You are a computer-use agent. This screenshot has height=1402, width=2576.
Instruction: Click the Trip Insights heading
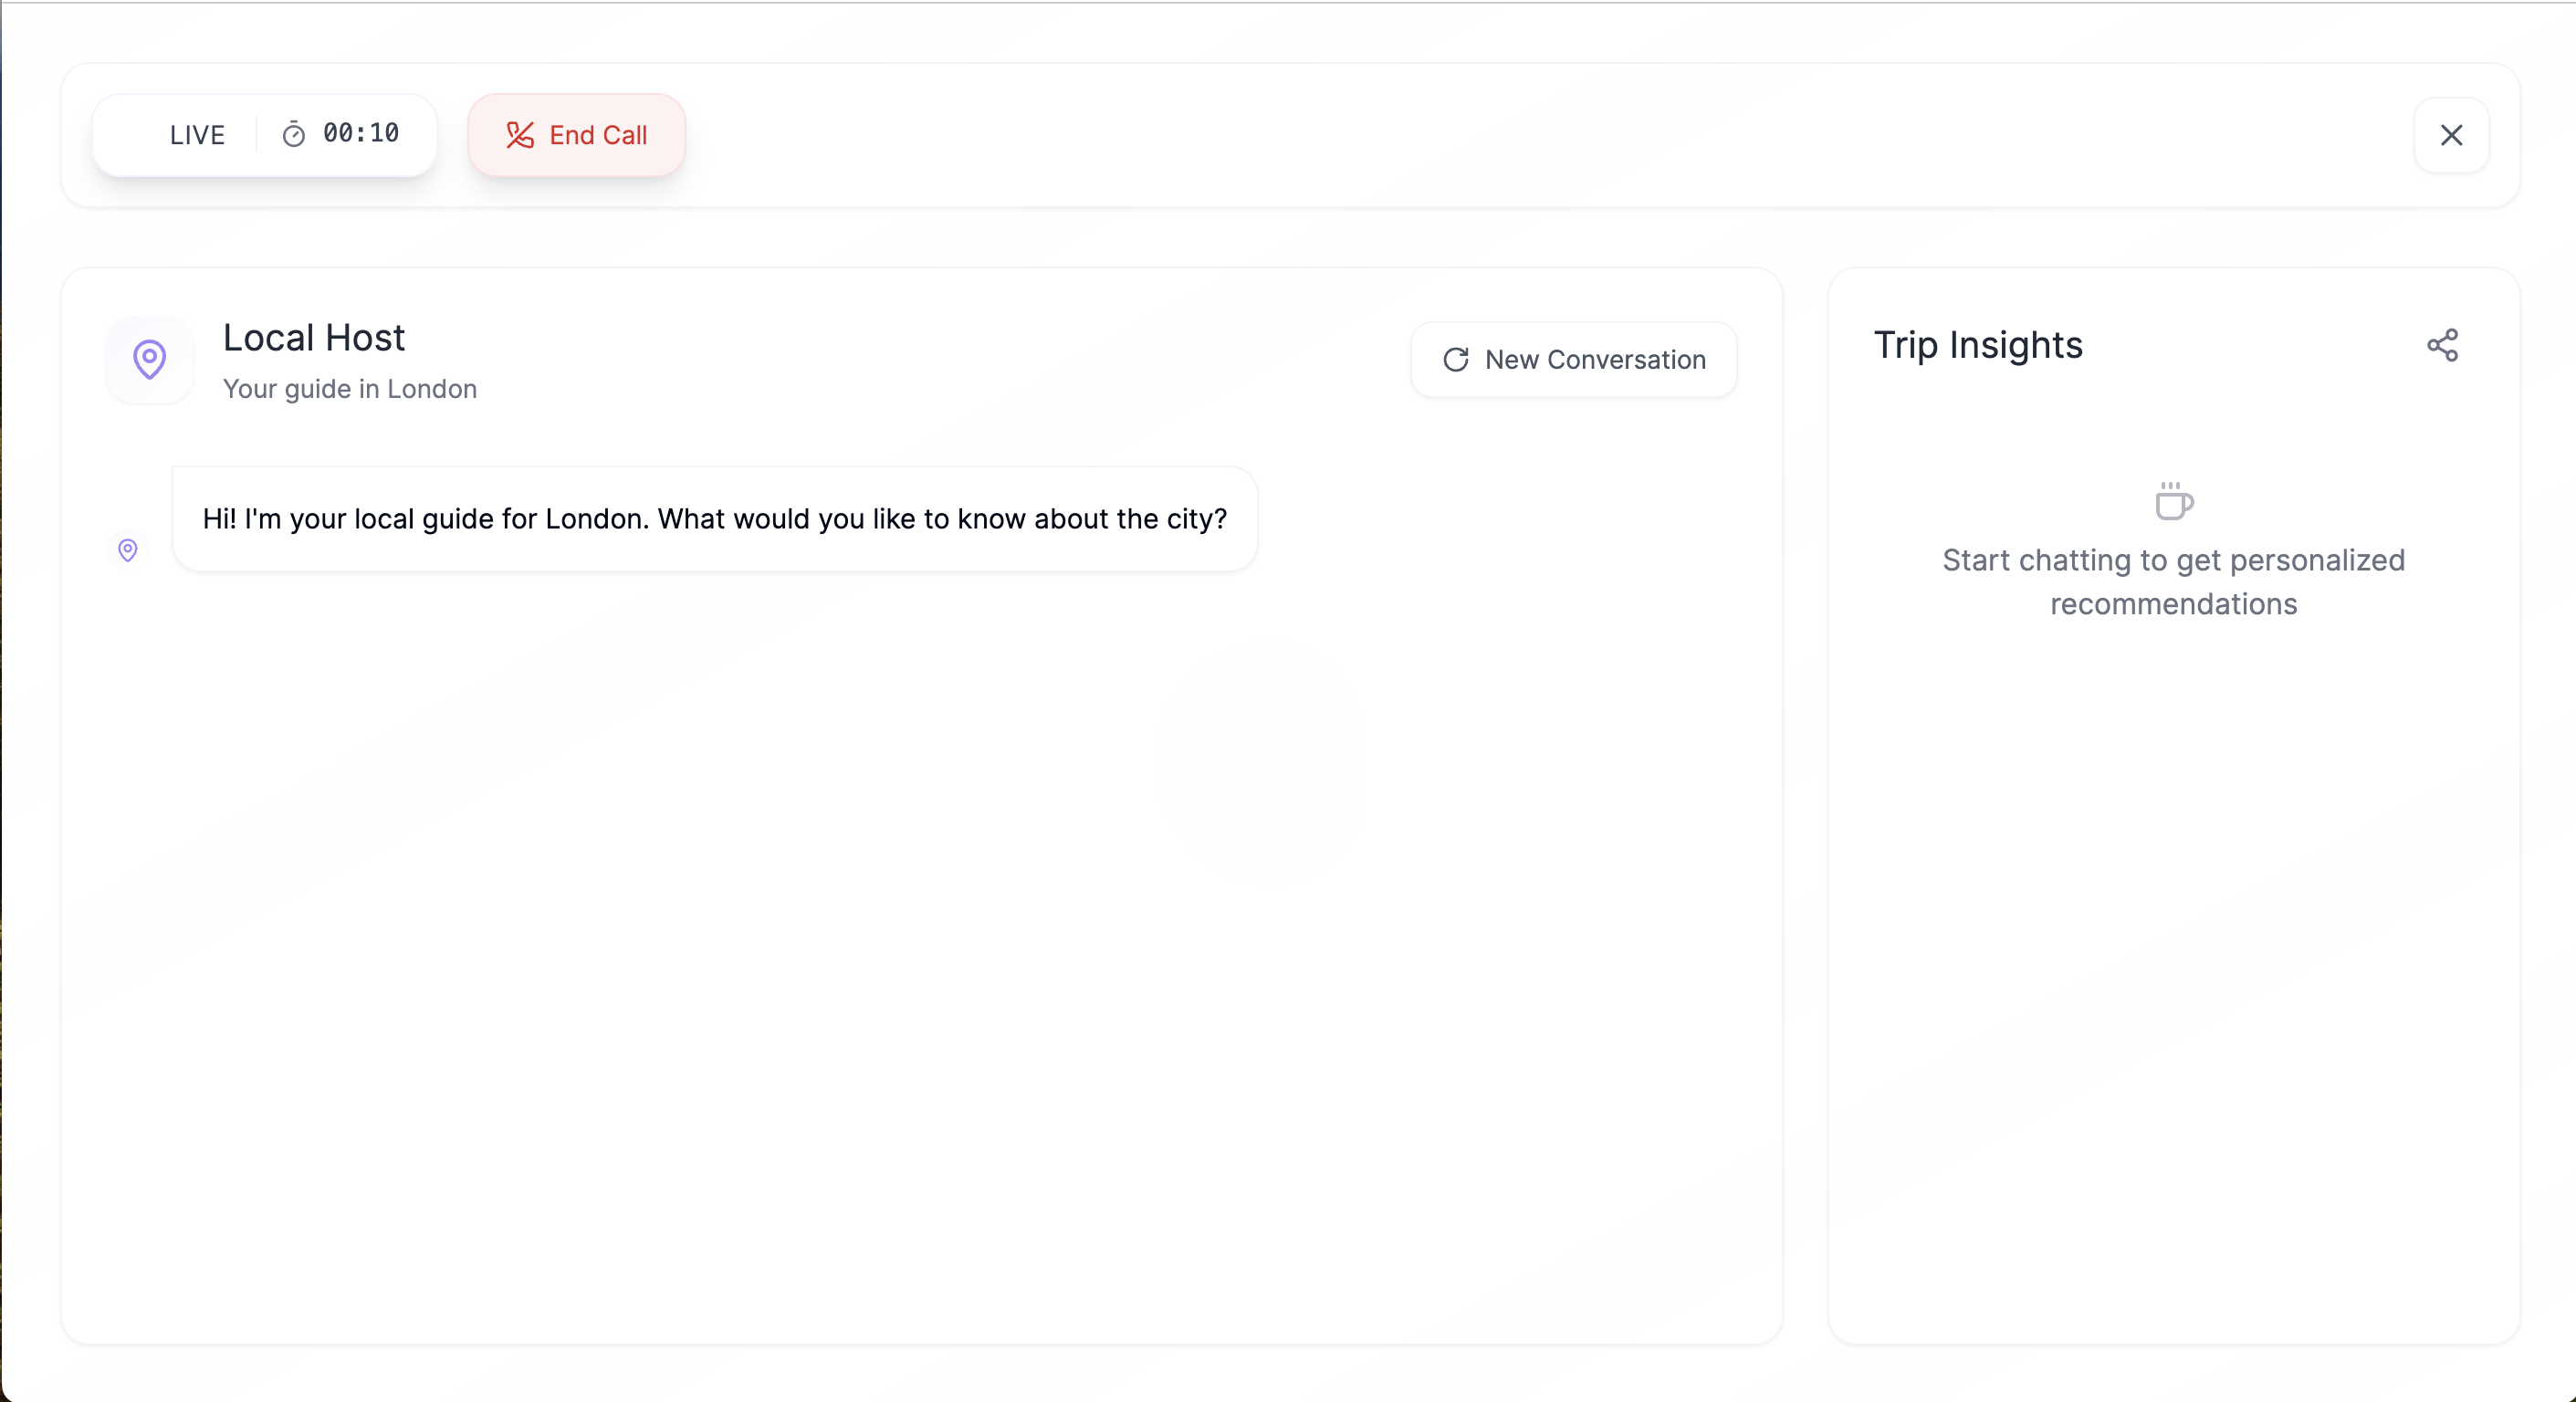coord(1977,345)
